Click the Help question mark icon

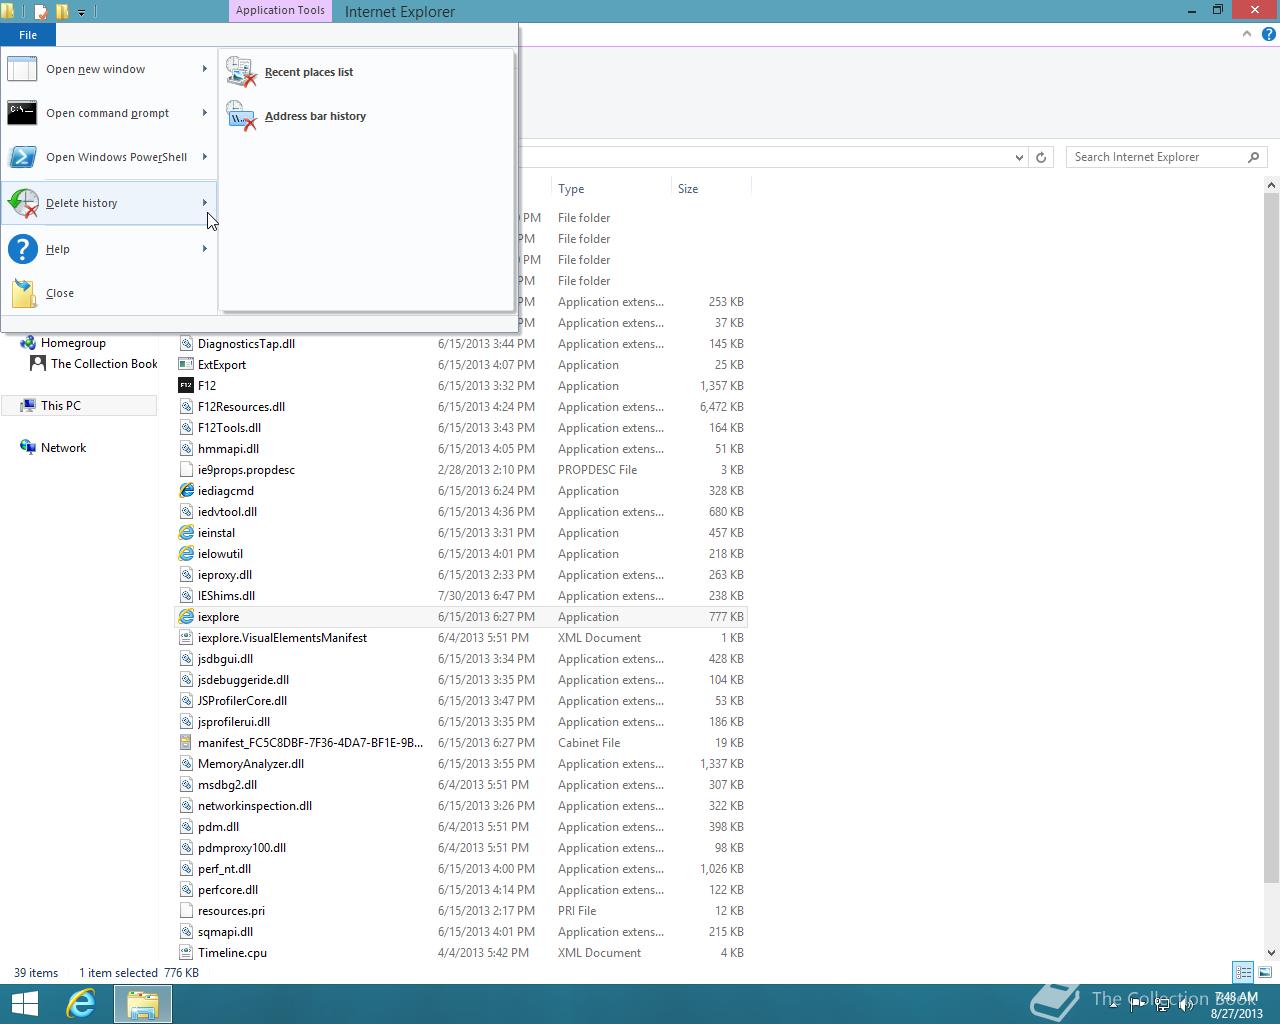(x=22, y=249)
